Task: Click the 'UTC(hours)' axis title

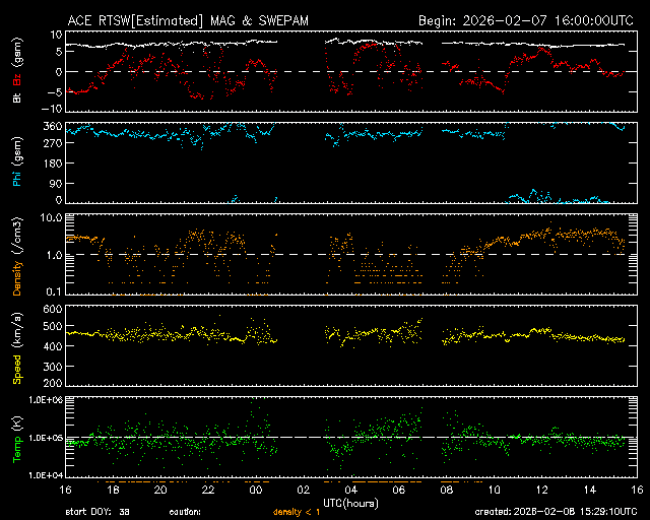Action: tap(351, 504)
